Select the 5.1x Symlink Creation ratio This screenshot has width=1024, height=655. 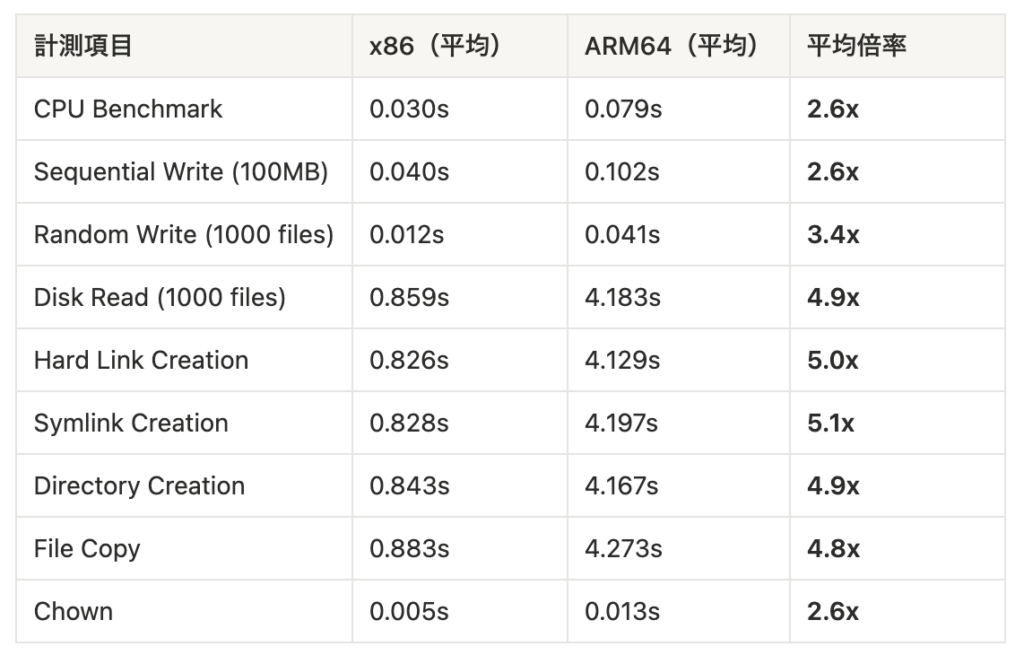click(x=831, y=423)
